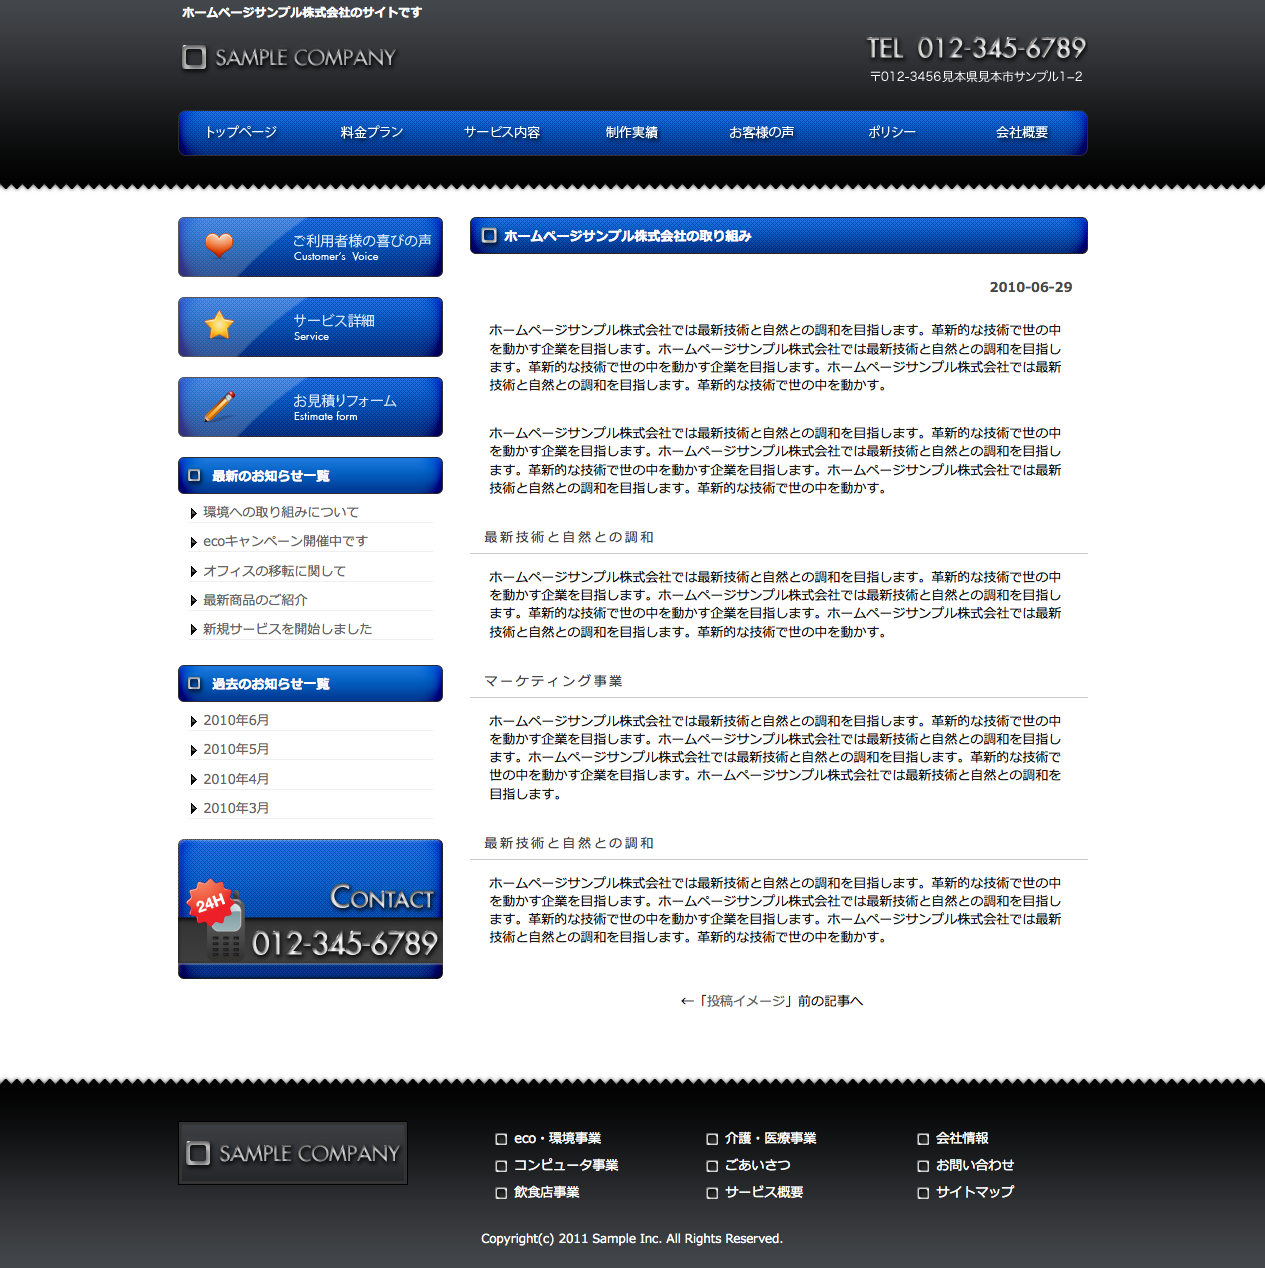
Task: Open the ポリシー nav item
Action: (892, 133)
